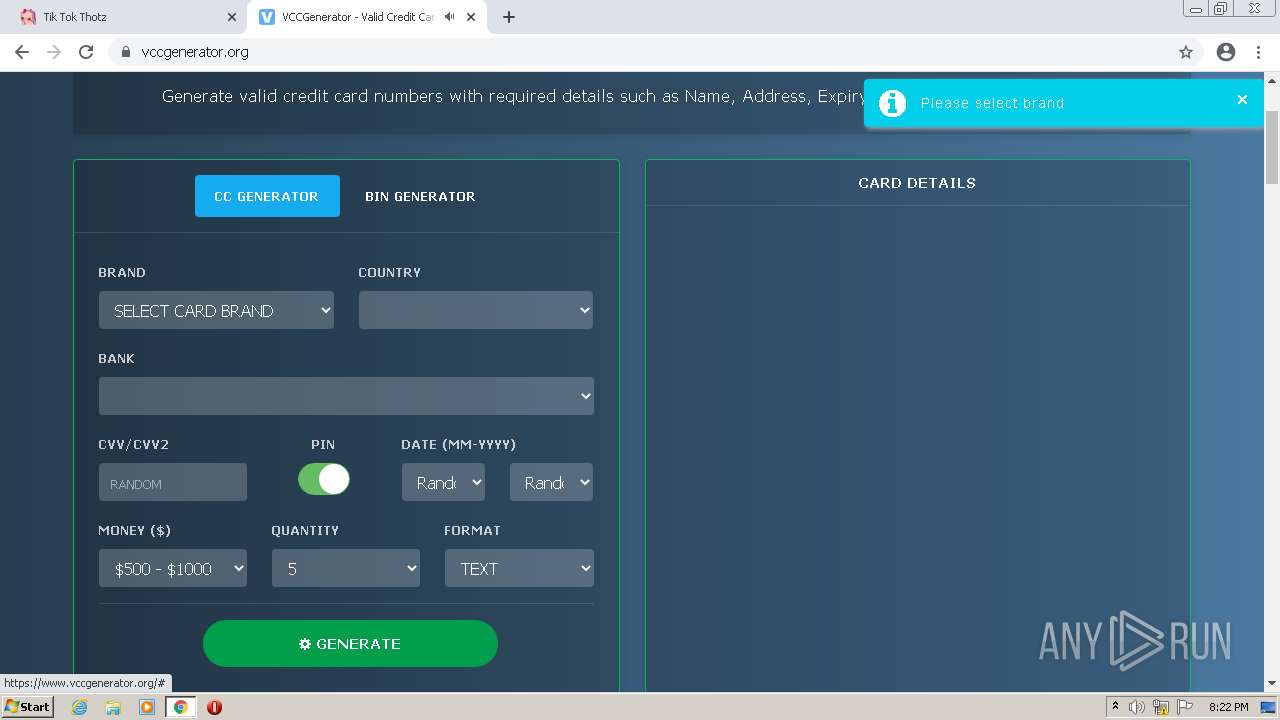
Task: Go back in Chrome browser history
Action: (x=22, y=52)
